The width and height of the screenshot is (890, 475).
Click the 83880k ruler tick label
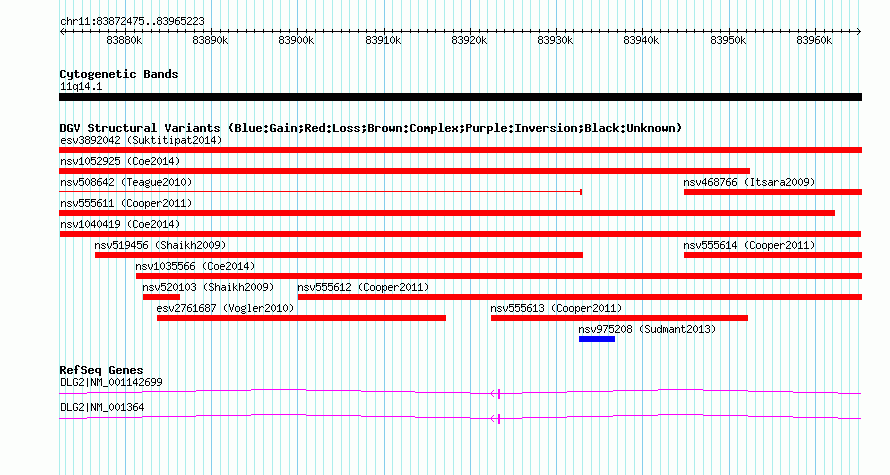[x=124, y=41]
